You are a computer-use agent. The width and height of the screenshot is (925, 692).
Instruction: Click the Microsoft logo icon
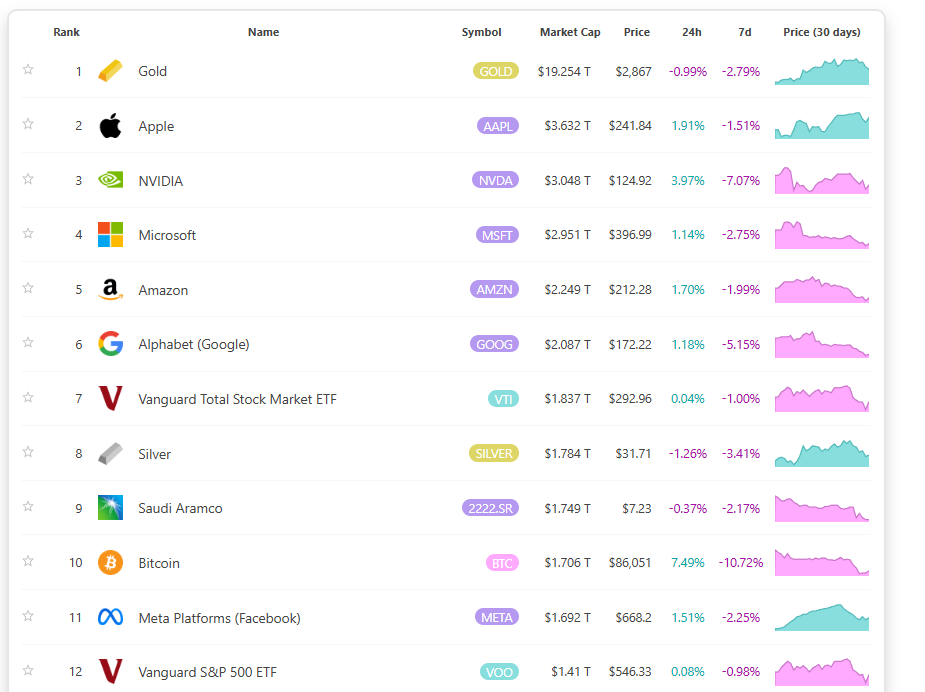pos(111,235)
